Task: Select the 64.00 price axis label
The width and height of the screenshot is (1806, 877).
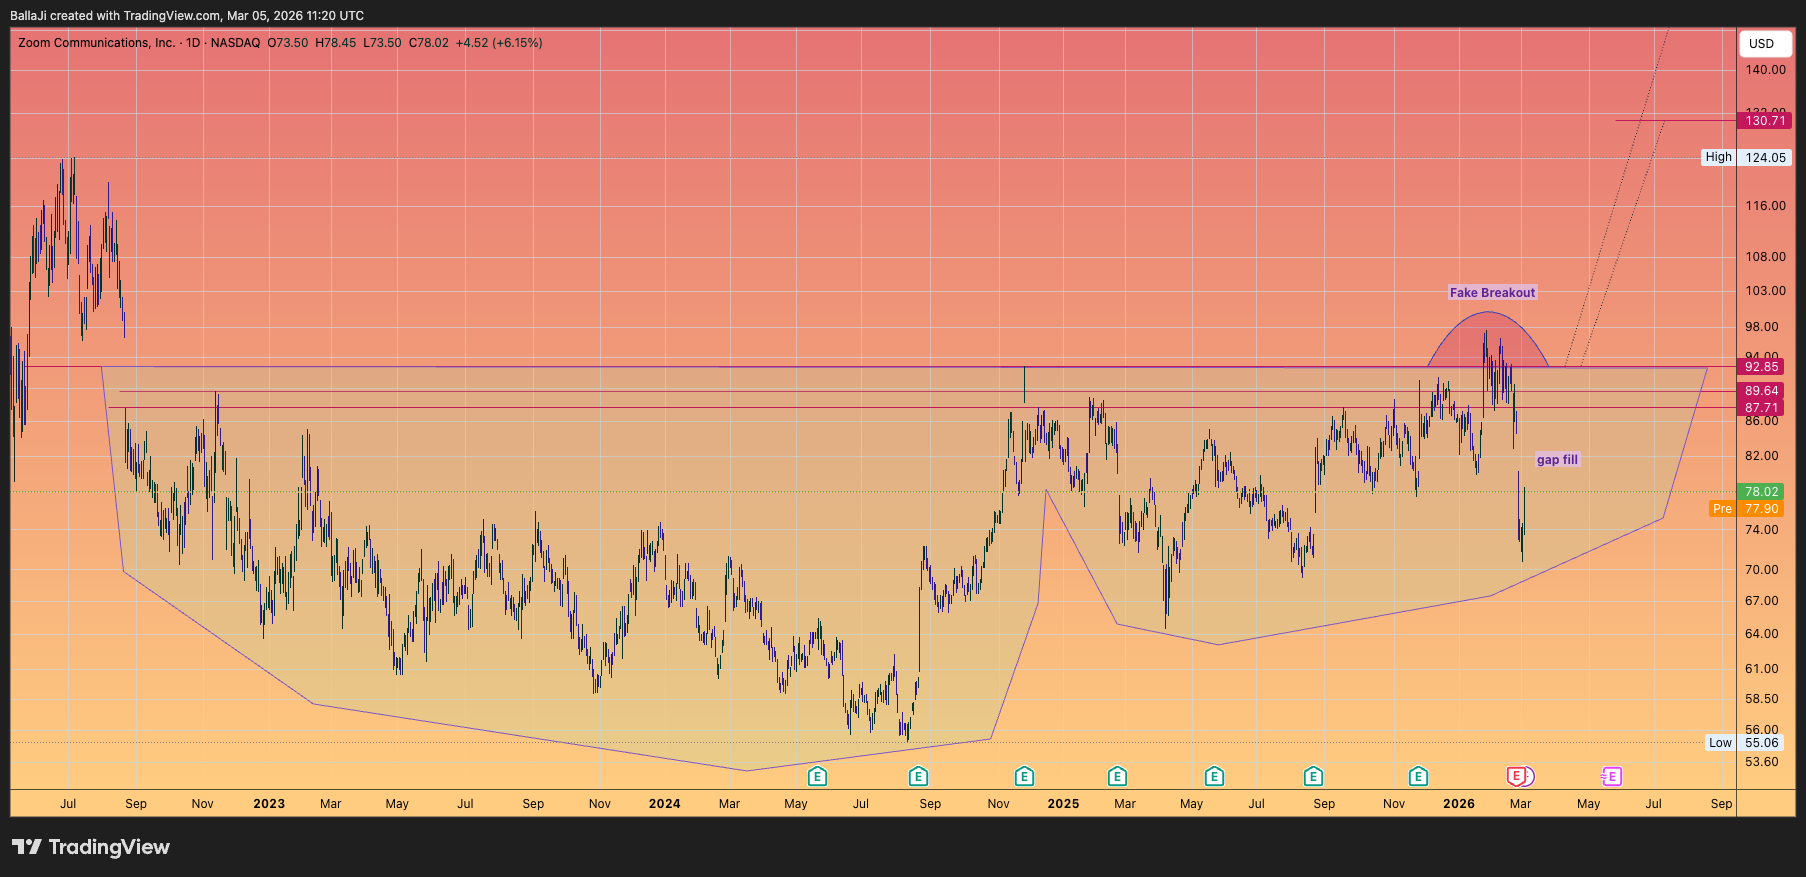Action: click(1762, 634)
